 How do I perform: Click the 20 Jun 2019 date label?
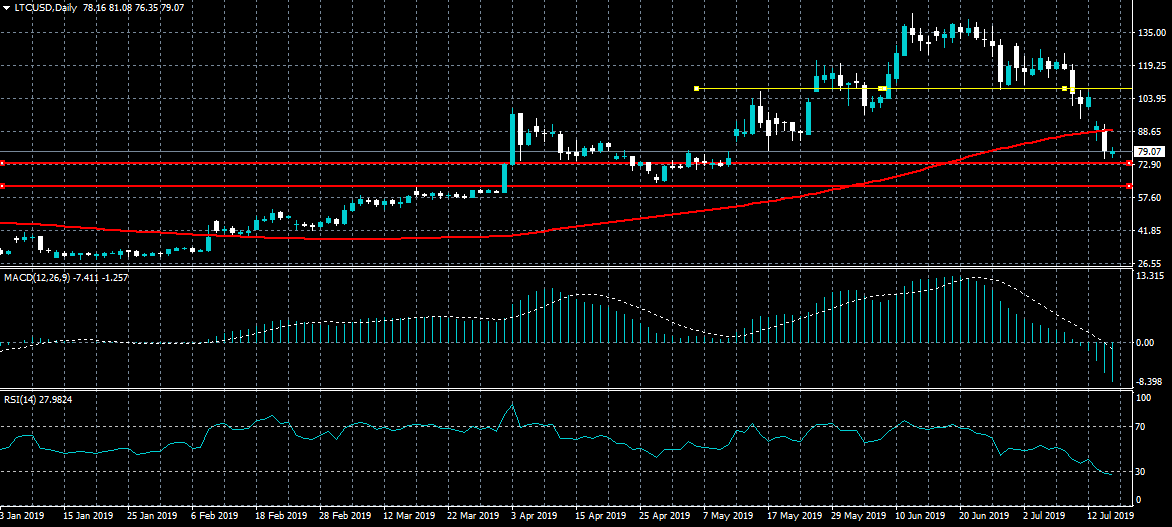984,516
